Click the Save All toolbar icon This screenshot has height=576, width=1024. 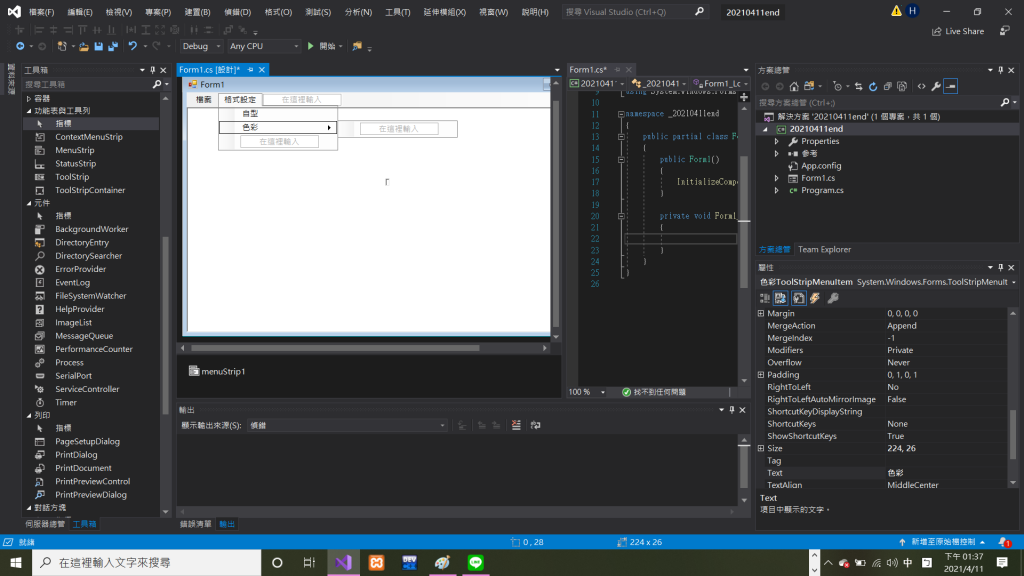click(x=113, y=46)
